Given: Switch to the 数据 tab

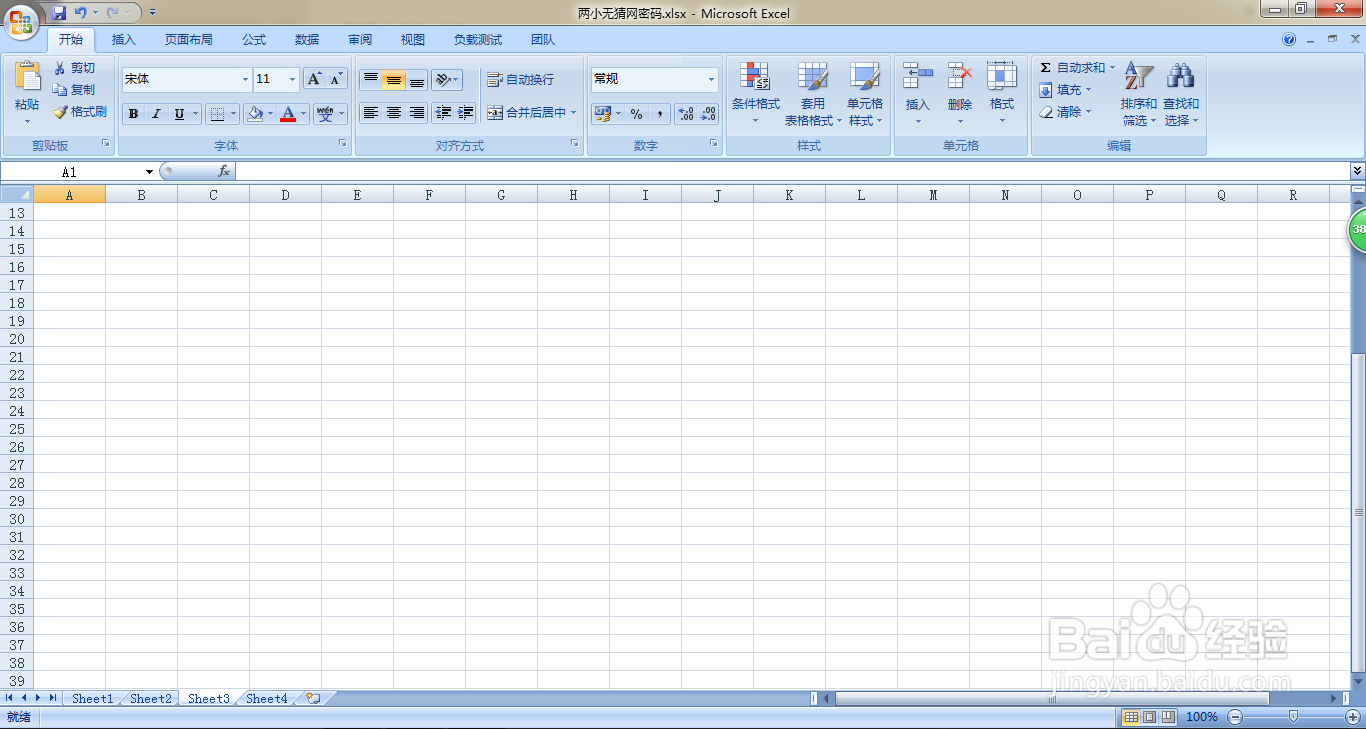Looking at the screenshot, I should (x=307, y=40).
